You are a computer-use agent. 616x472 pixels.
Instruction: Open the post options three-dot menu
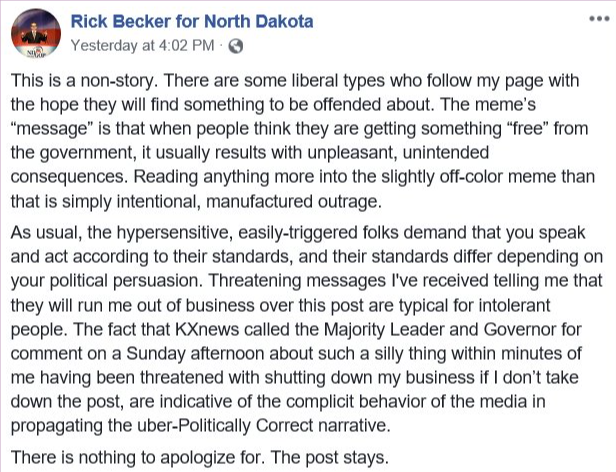click(x=599, y=19)
